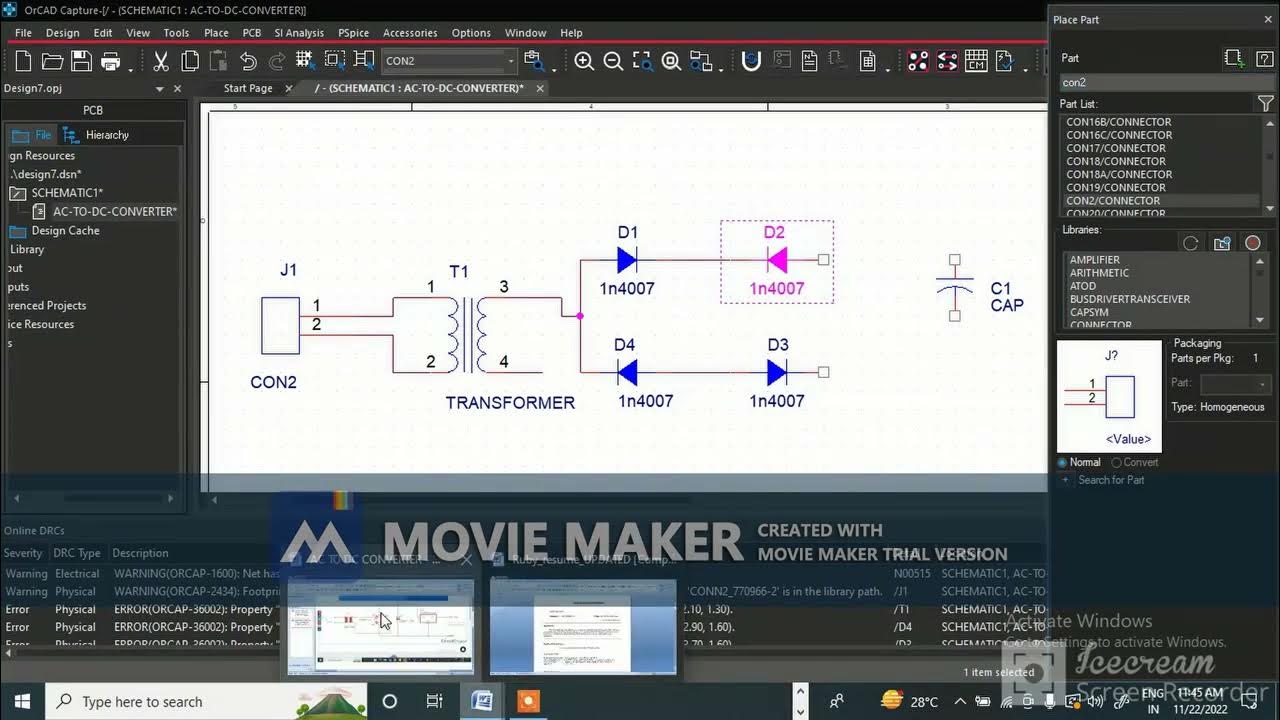Open the Design7.opj panel dropdown arrow
The width and height of the screenshot is (1280, 720).
(159, 88)
